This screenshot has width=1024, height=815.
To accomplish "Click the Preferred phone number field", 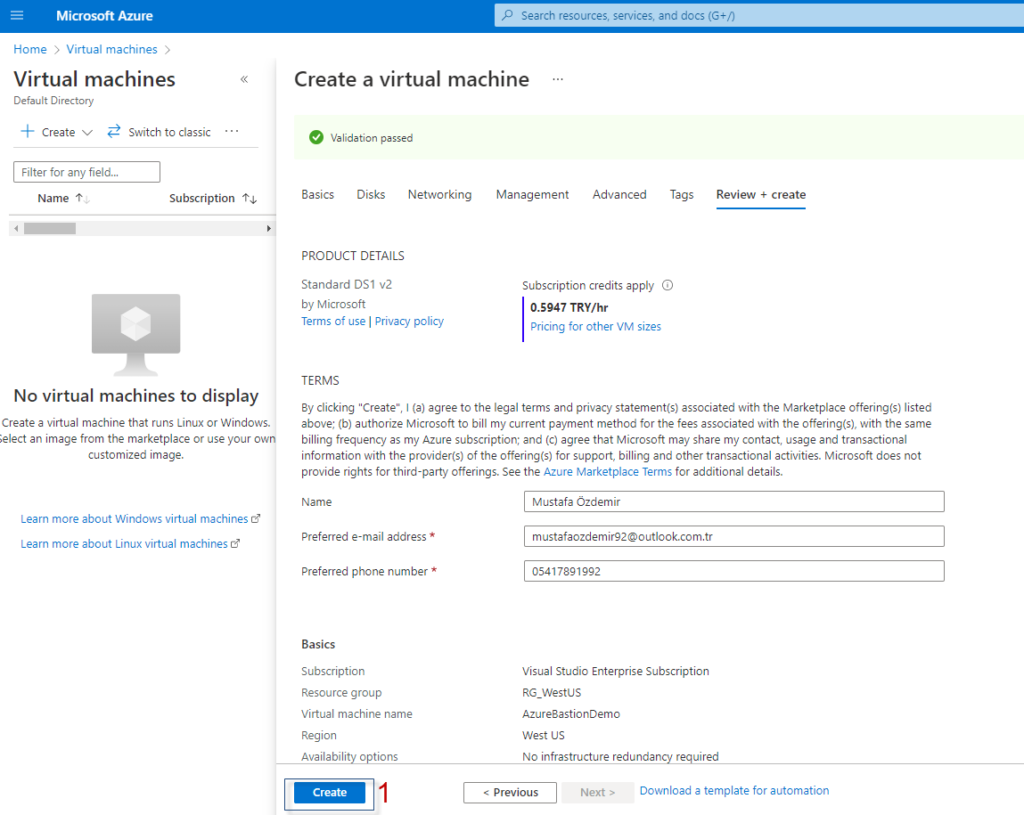I will click(734, 571).
